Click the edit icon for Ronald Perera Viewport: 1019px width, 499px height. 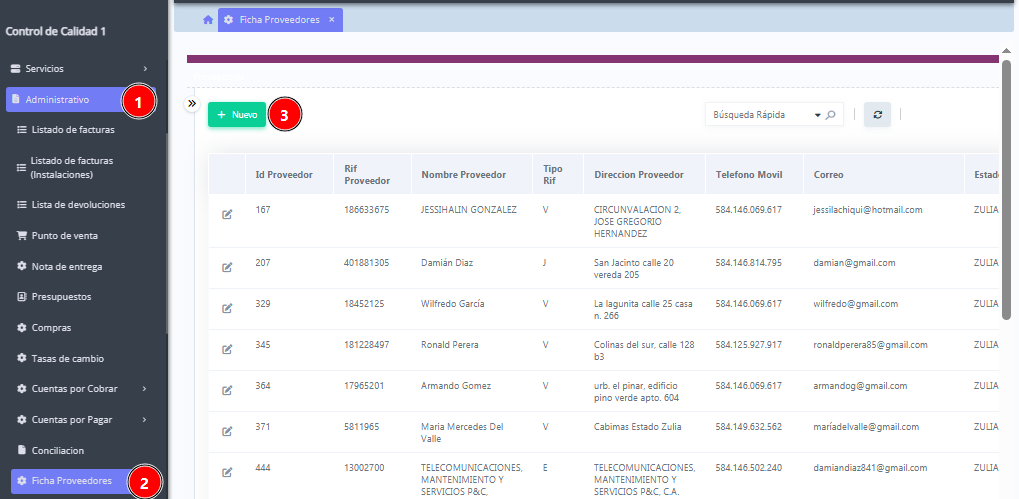[x=227, y=349]
